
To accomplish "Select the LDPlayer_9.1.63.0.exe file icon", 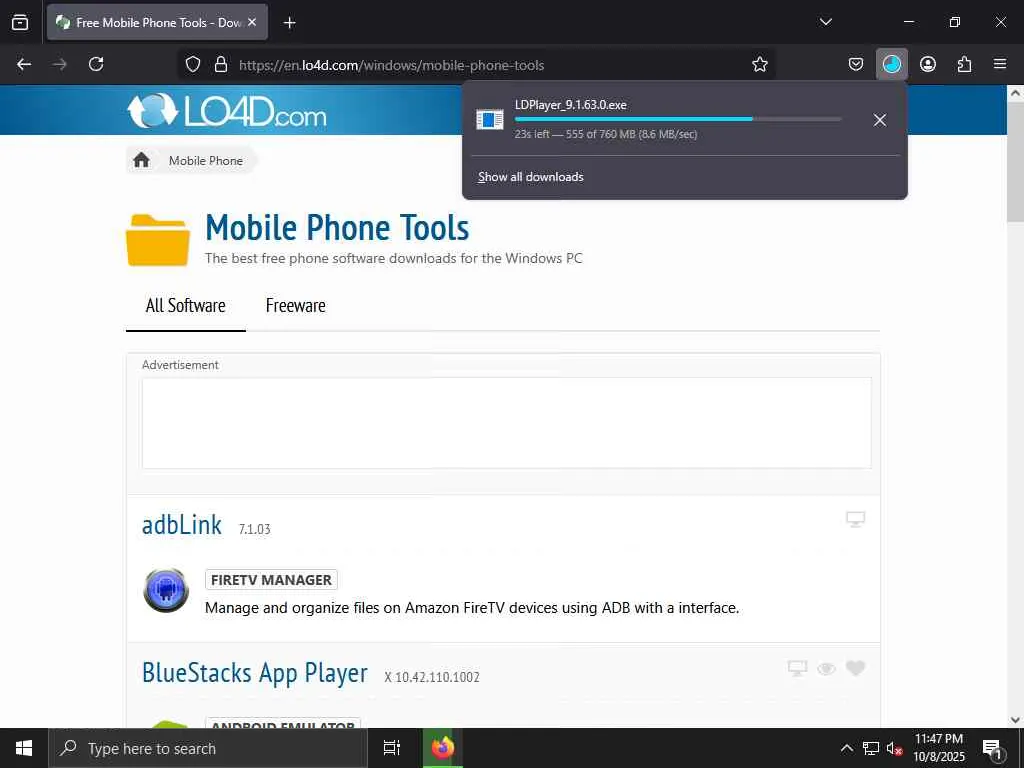I will click(x=490, y=120).
